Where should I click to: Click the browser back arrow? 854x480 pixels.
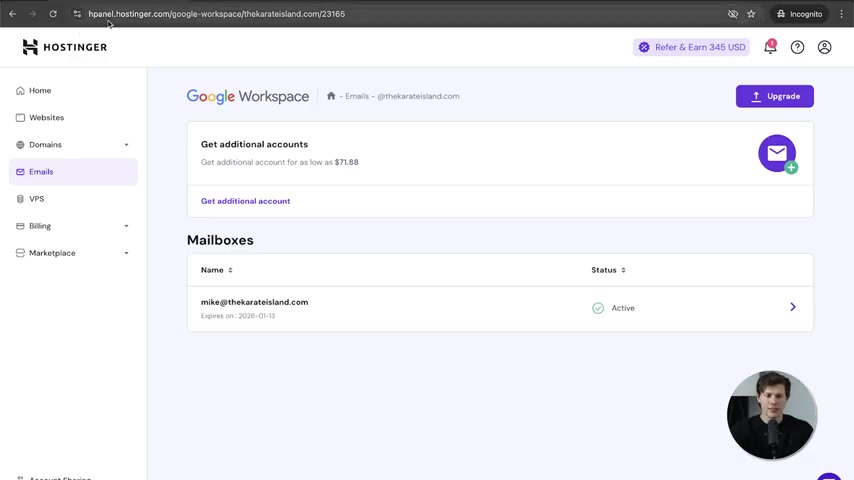click(x=13, y=14)
